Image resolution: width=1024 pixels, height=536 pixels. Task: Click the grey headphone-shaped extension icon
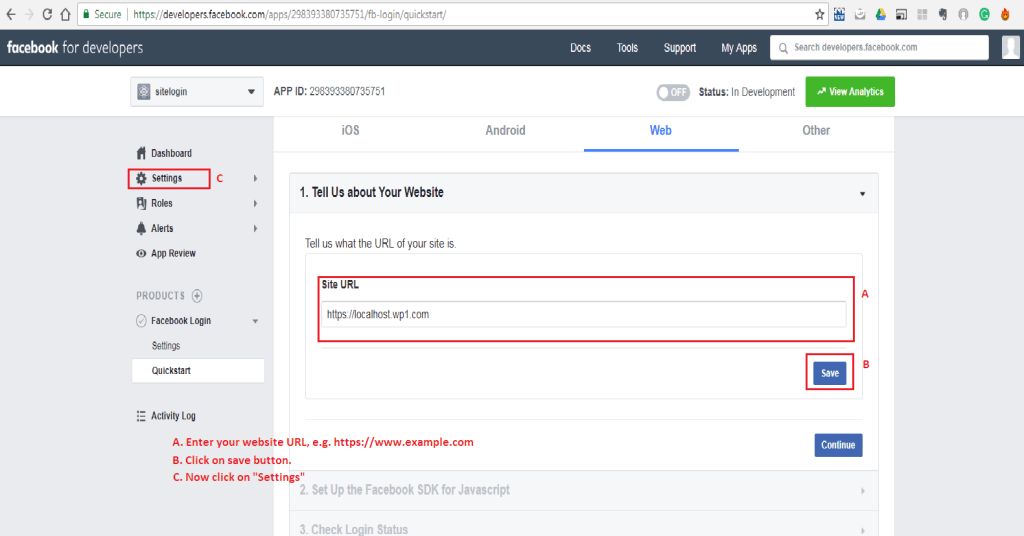point(963,14)
